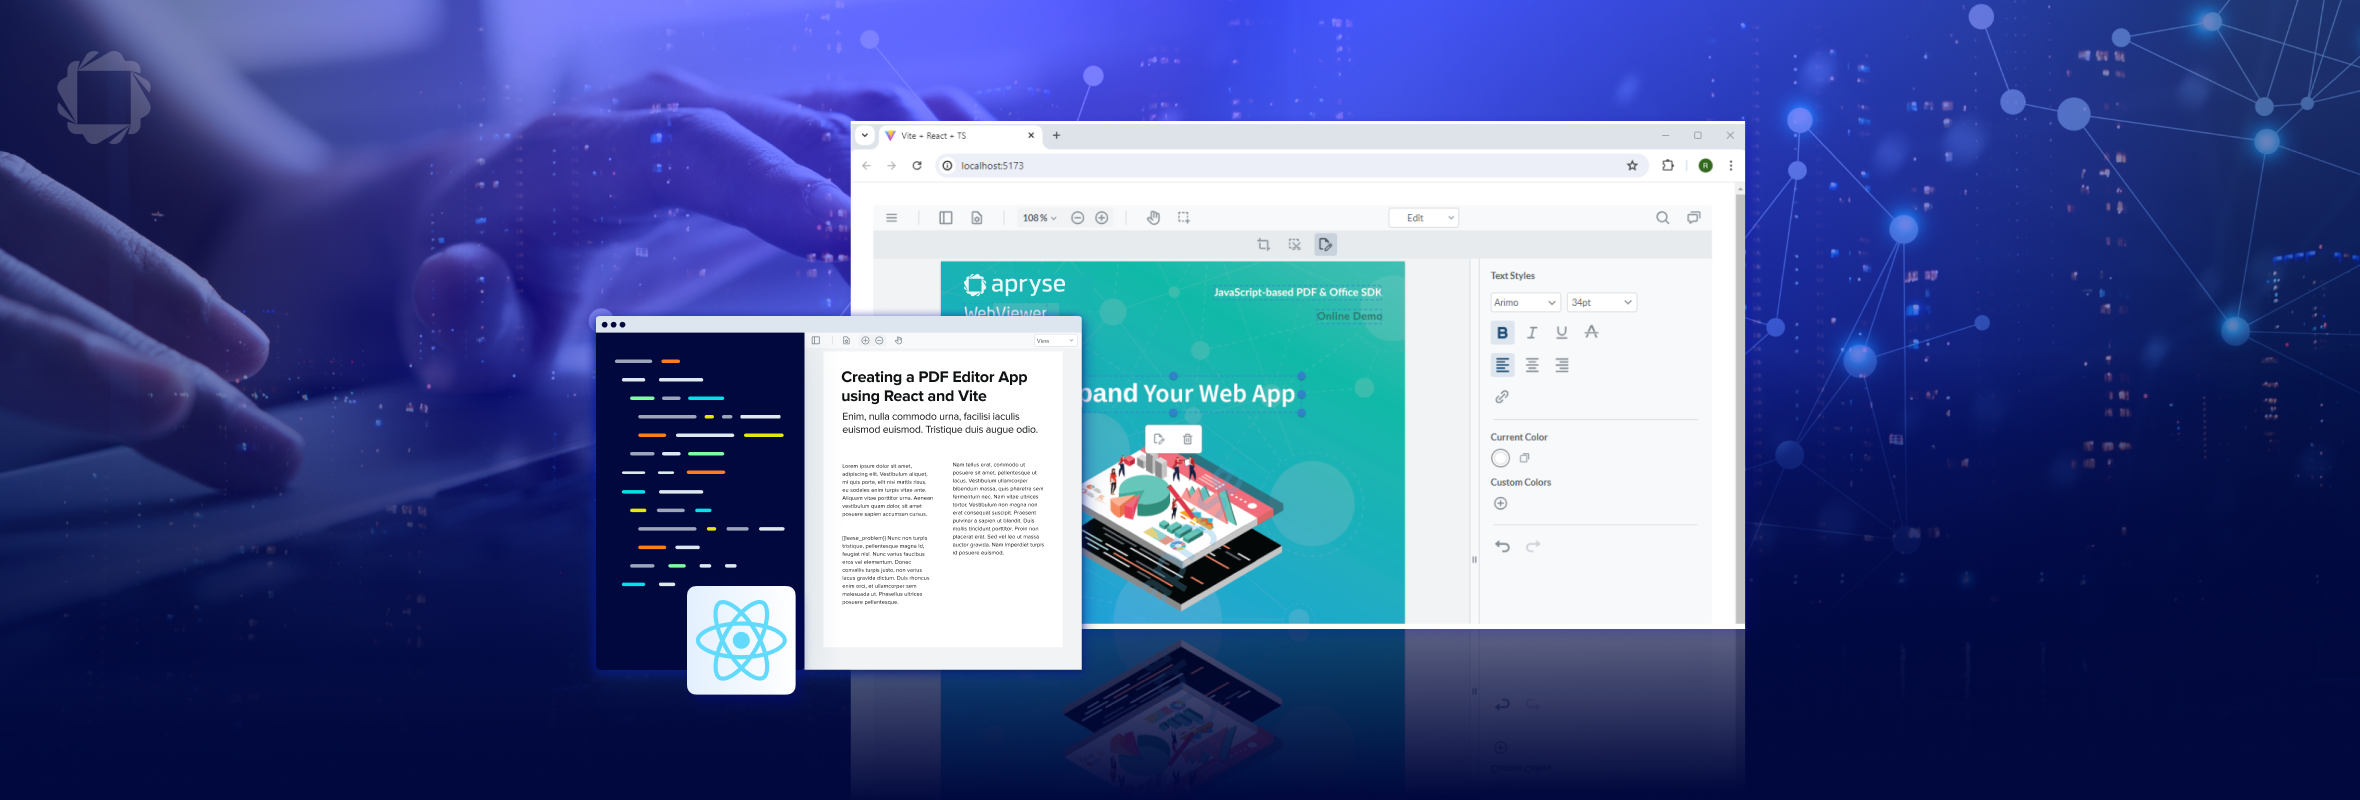The width and height of the screenshot is (2360, 800).
Task: Click the browser forward arrow
Action: click(x=891, y=166)
